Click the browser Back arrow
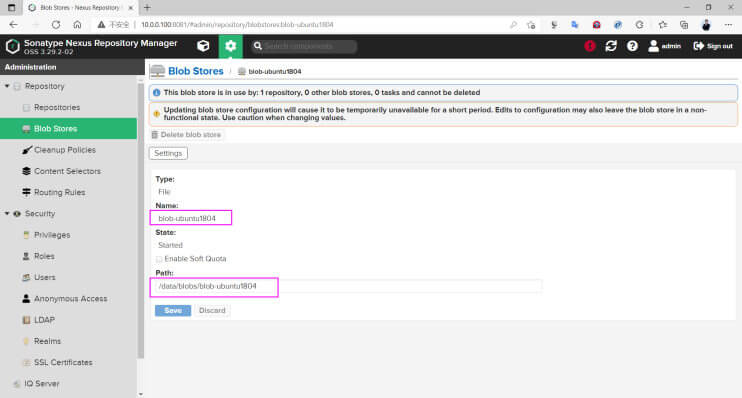Viewport: 742px width, 398px height. pos(13,25)
